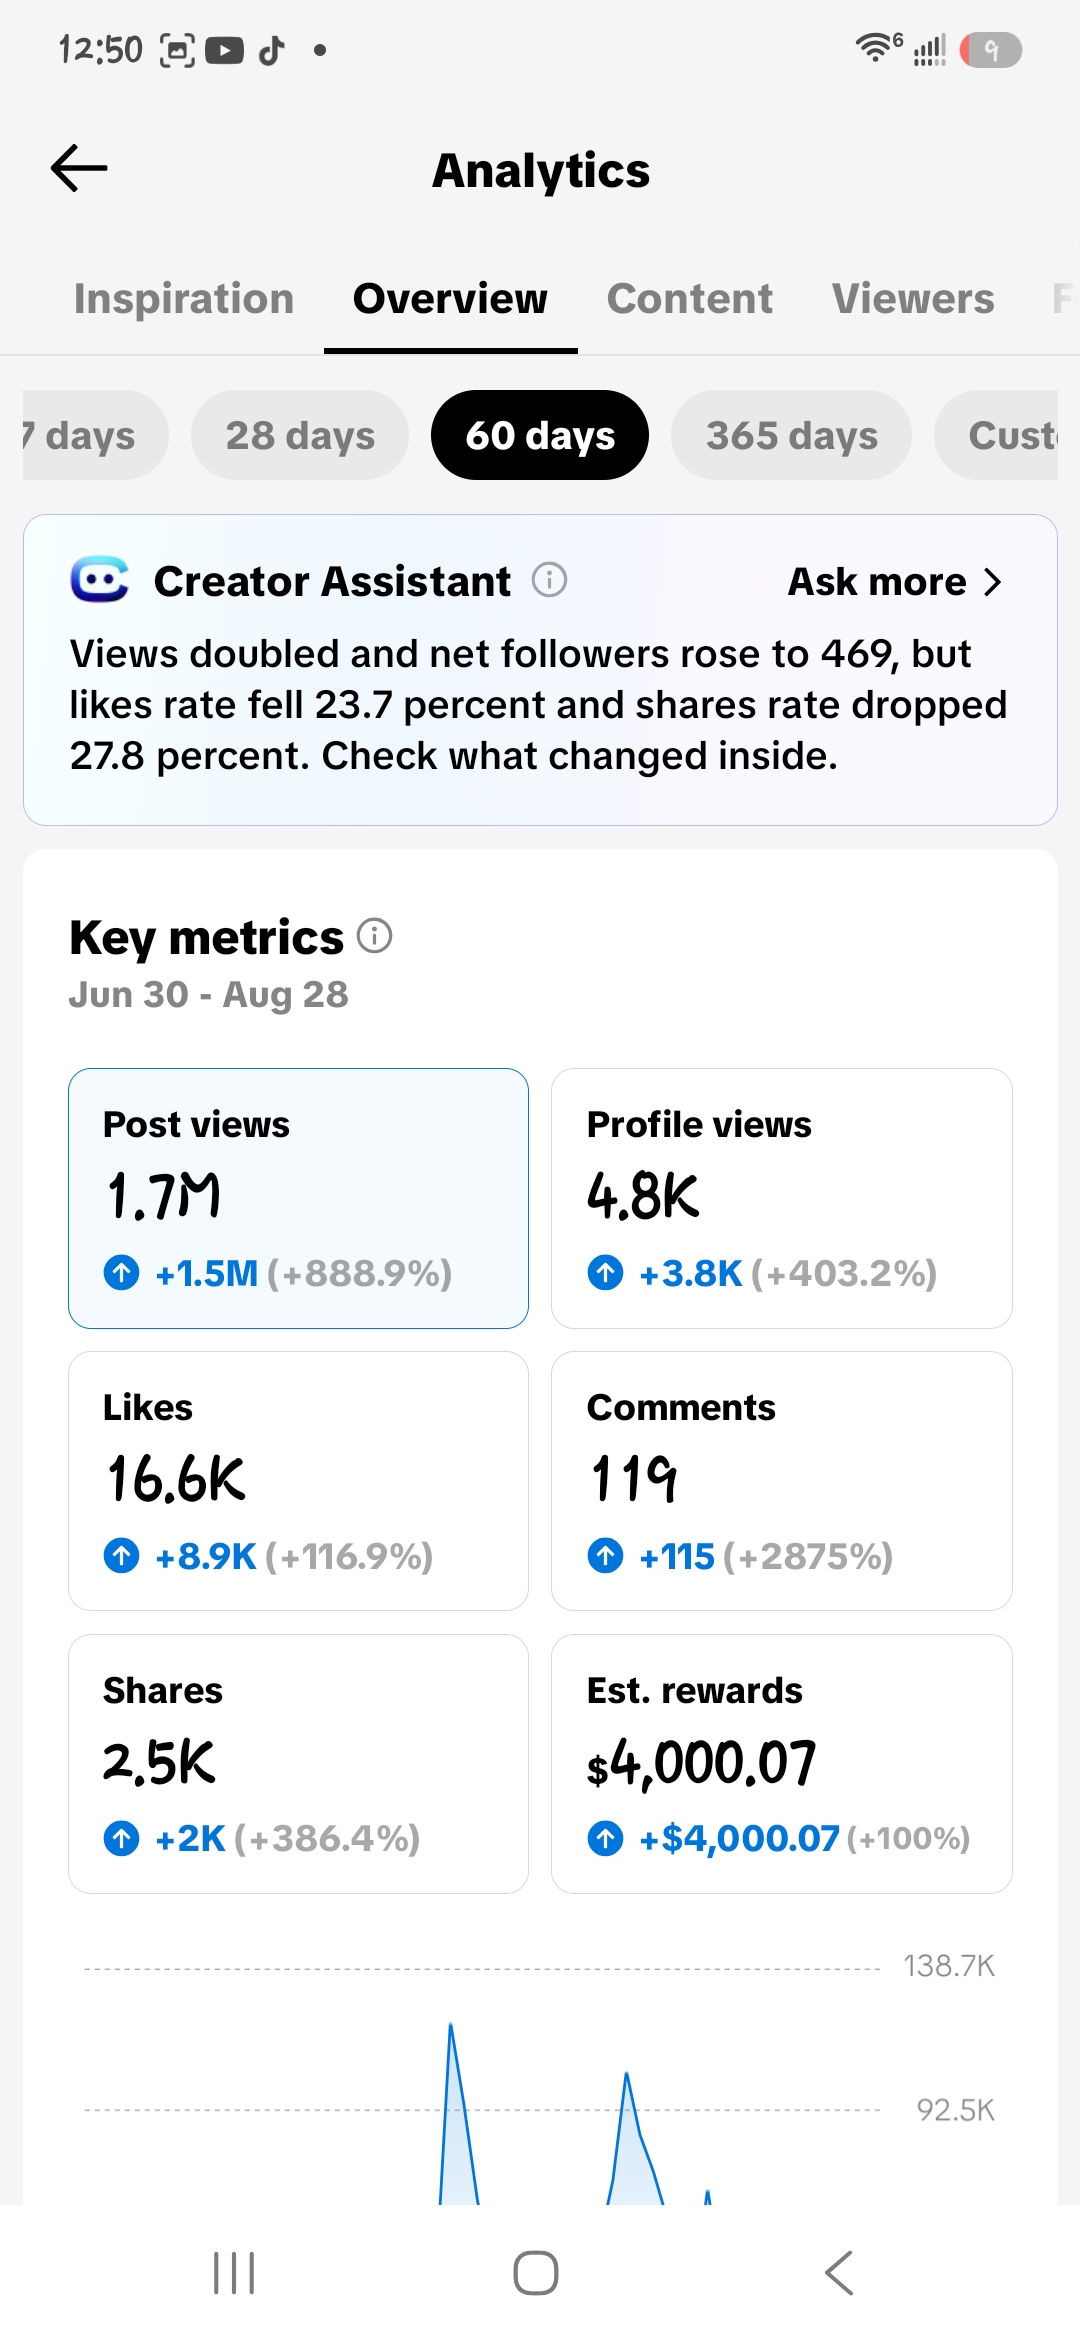Select the 60 days range
This screenshot has width=1080, height=2340.
click(x=540, y=435)
